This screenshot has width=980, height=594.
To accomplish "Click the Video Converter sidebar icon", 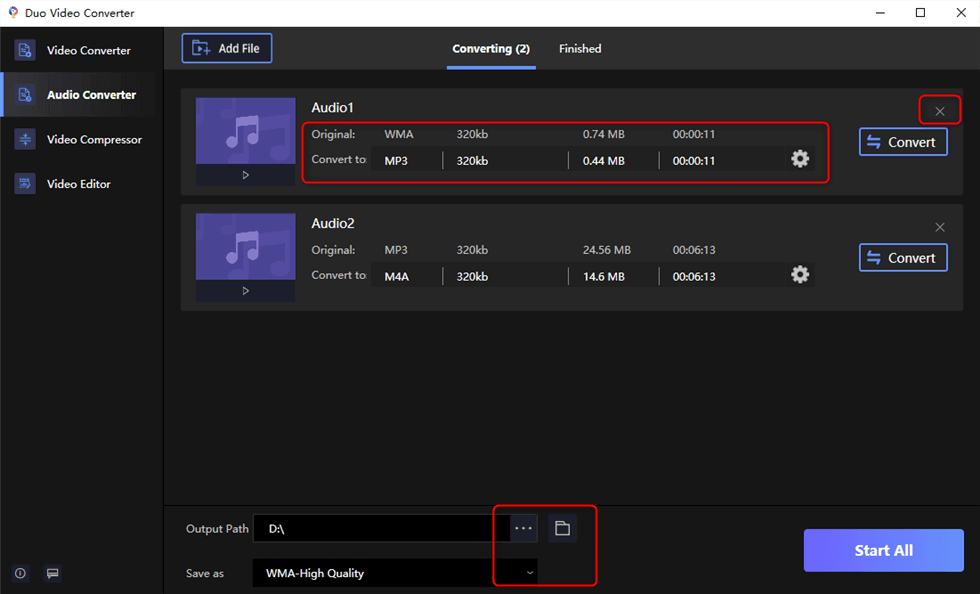I will click(25, 51).
